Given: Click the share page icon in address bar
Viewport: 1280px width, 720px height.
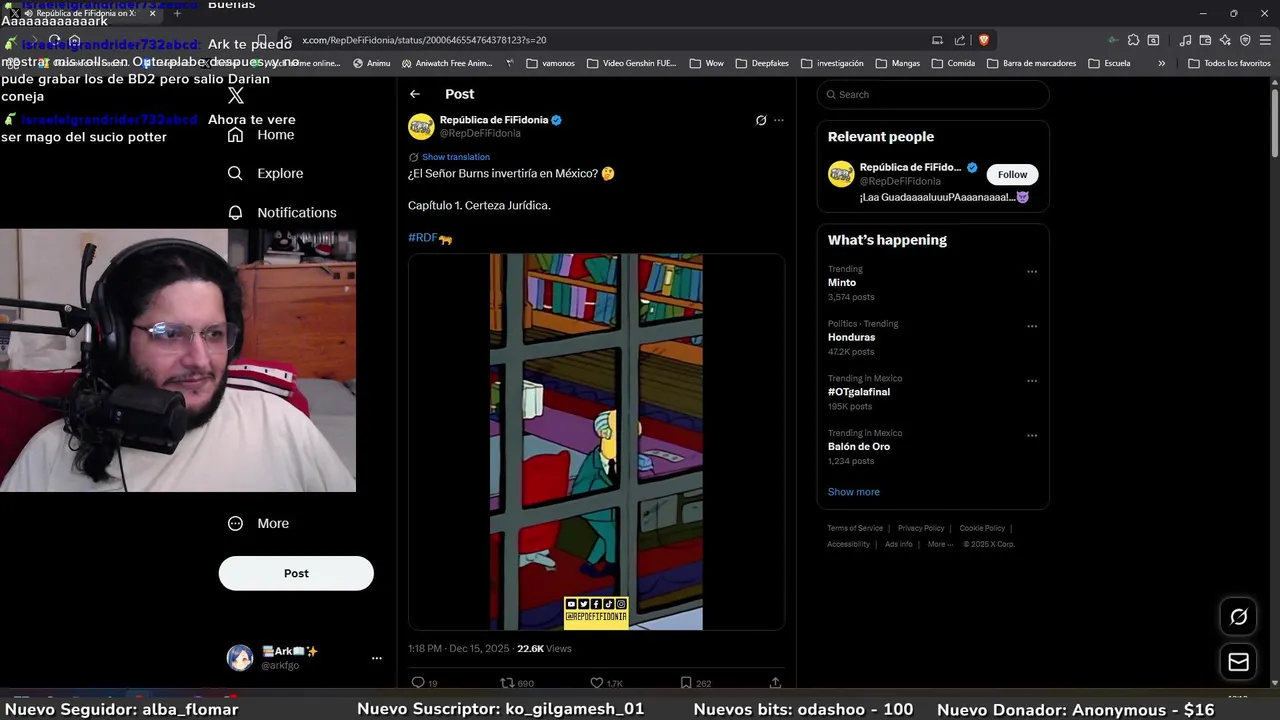Looking at the screenshot, I should (960, 40).
